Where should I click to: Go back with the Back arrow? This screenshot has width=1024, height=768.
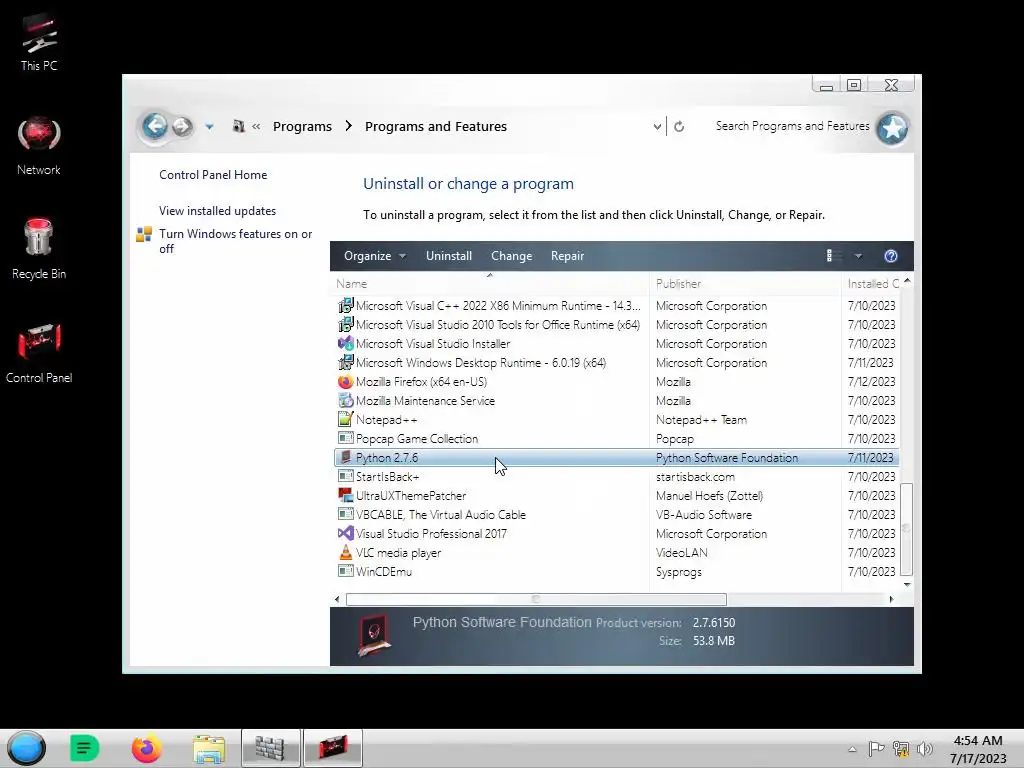pyautogui.click(x=155, y=125)
